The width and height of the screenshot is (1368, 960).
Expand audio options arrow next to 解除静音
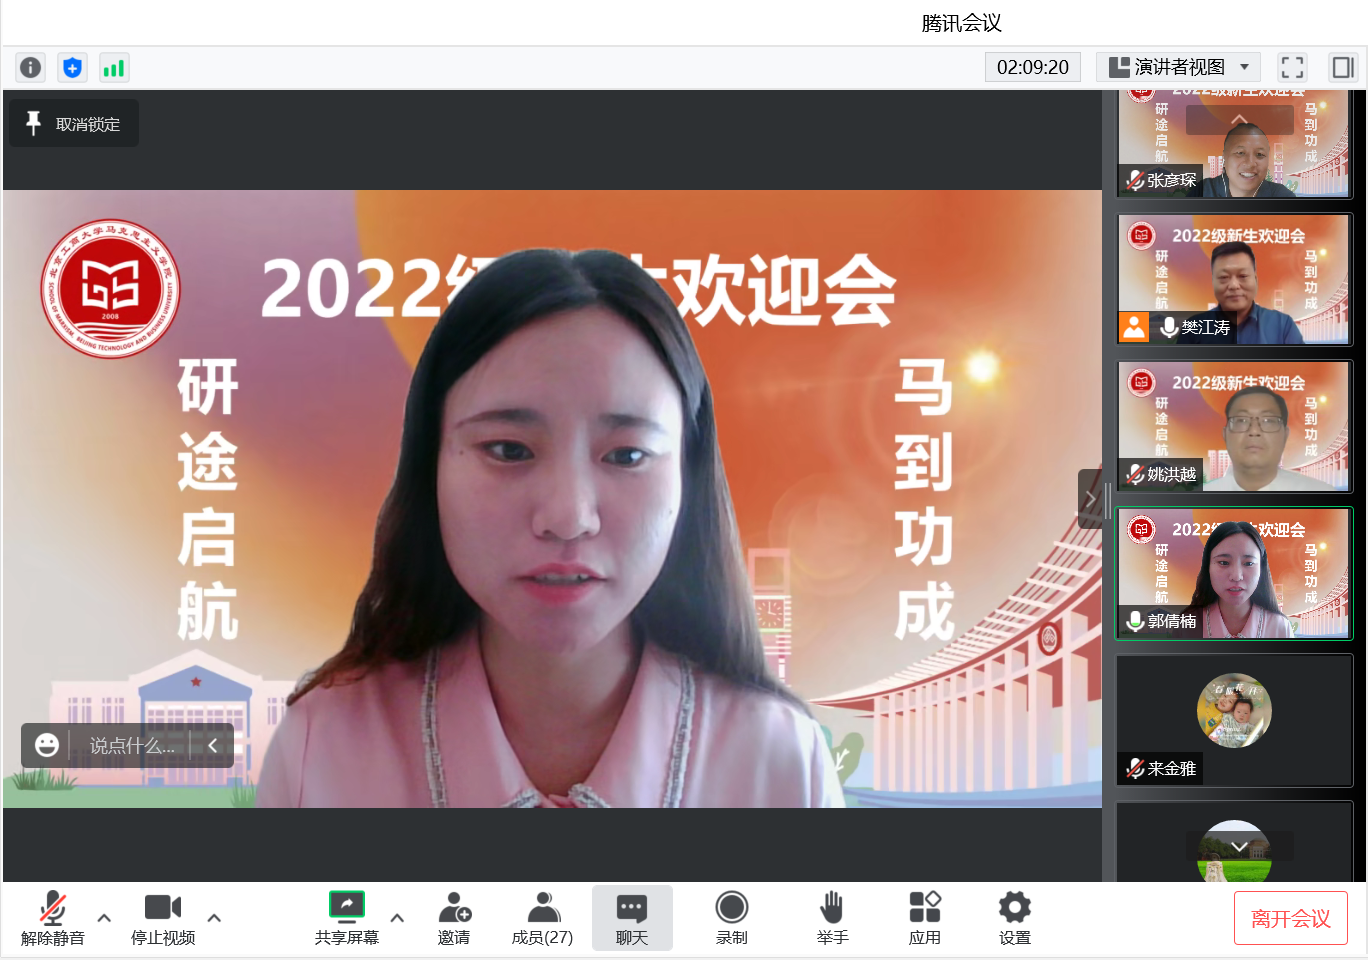point(104,917)
